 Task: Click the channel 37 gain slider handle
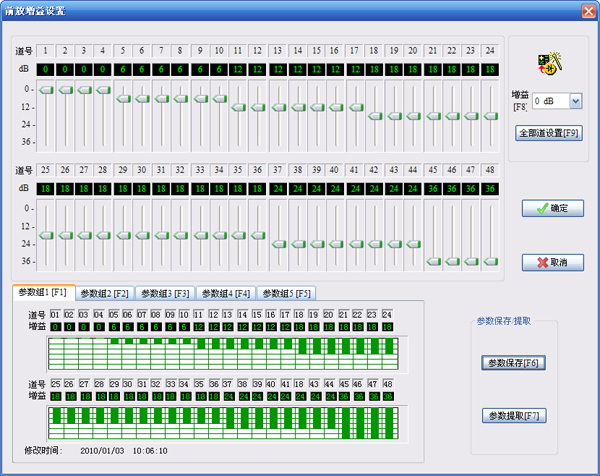pyautogui.click(x=277, y=243)
